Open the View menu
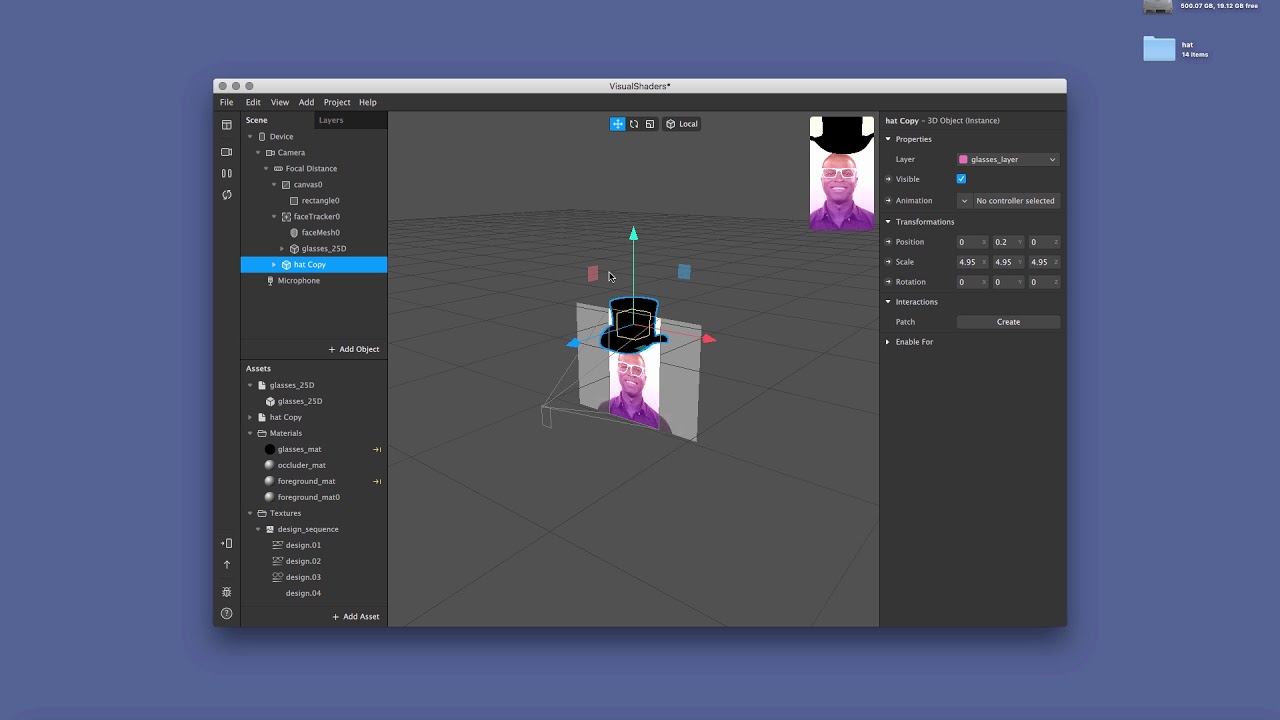The height and width of the screenshot is (720, 1280). point(280,102)
